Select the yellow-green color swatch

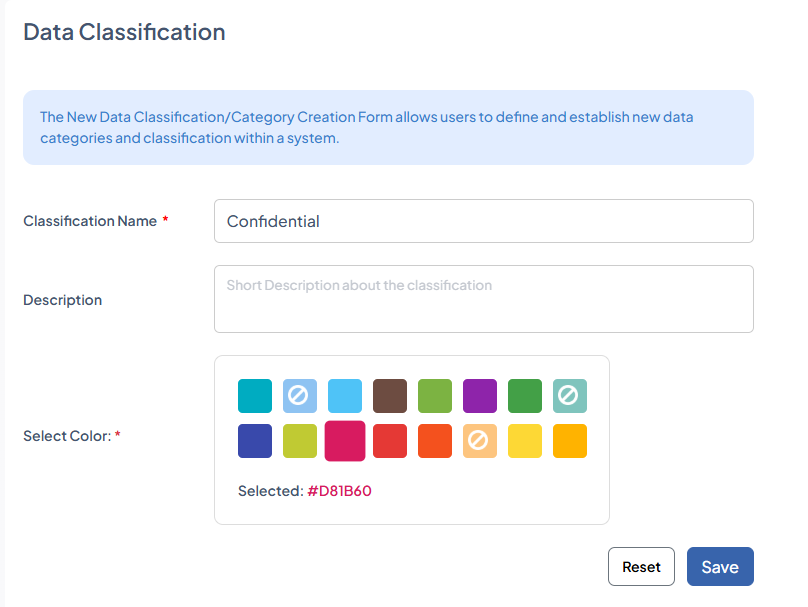pyautogui.click(x=300, y=441)
